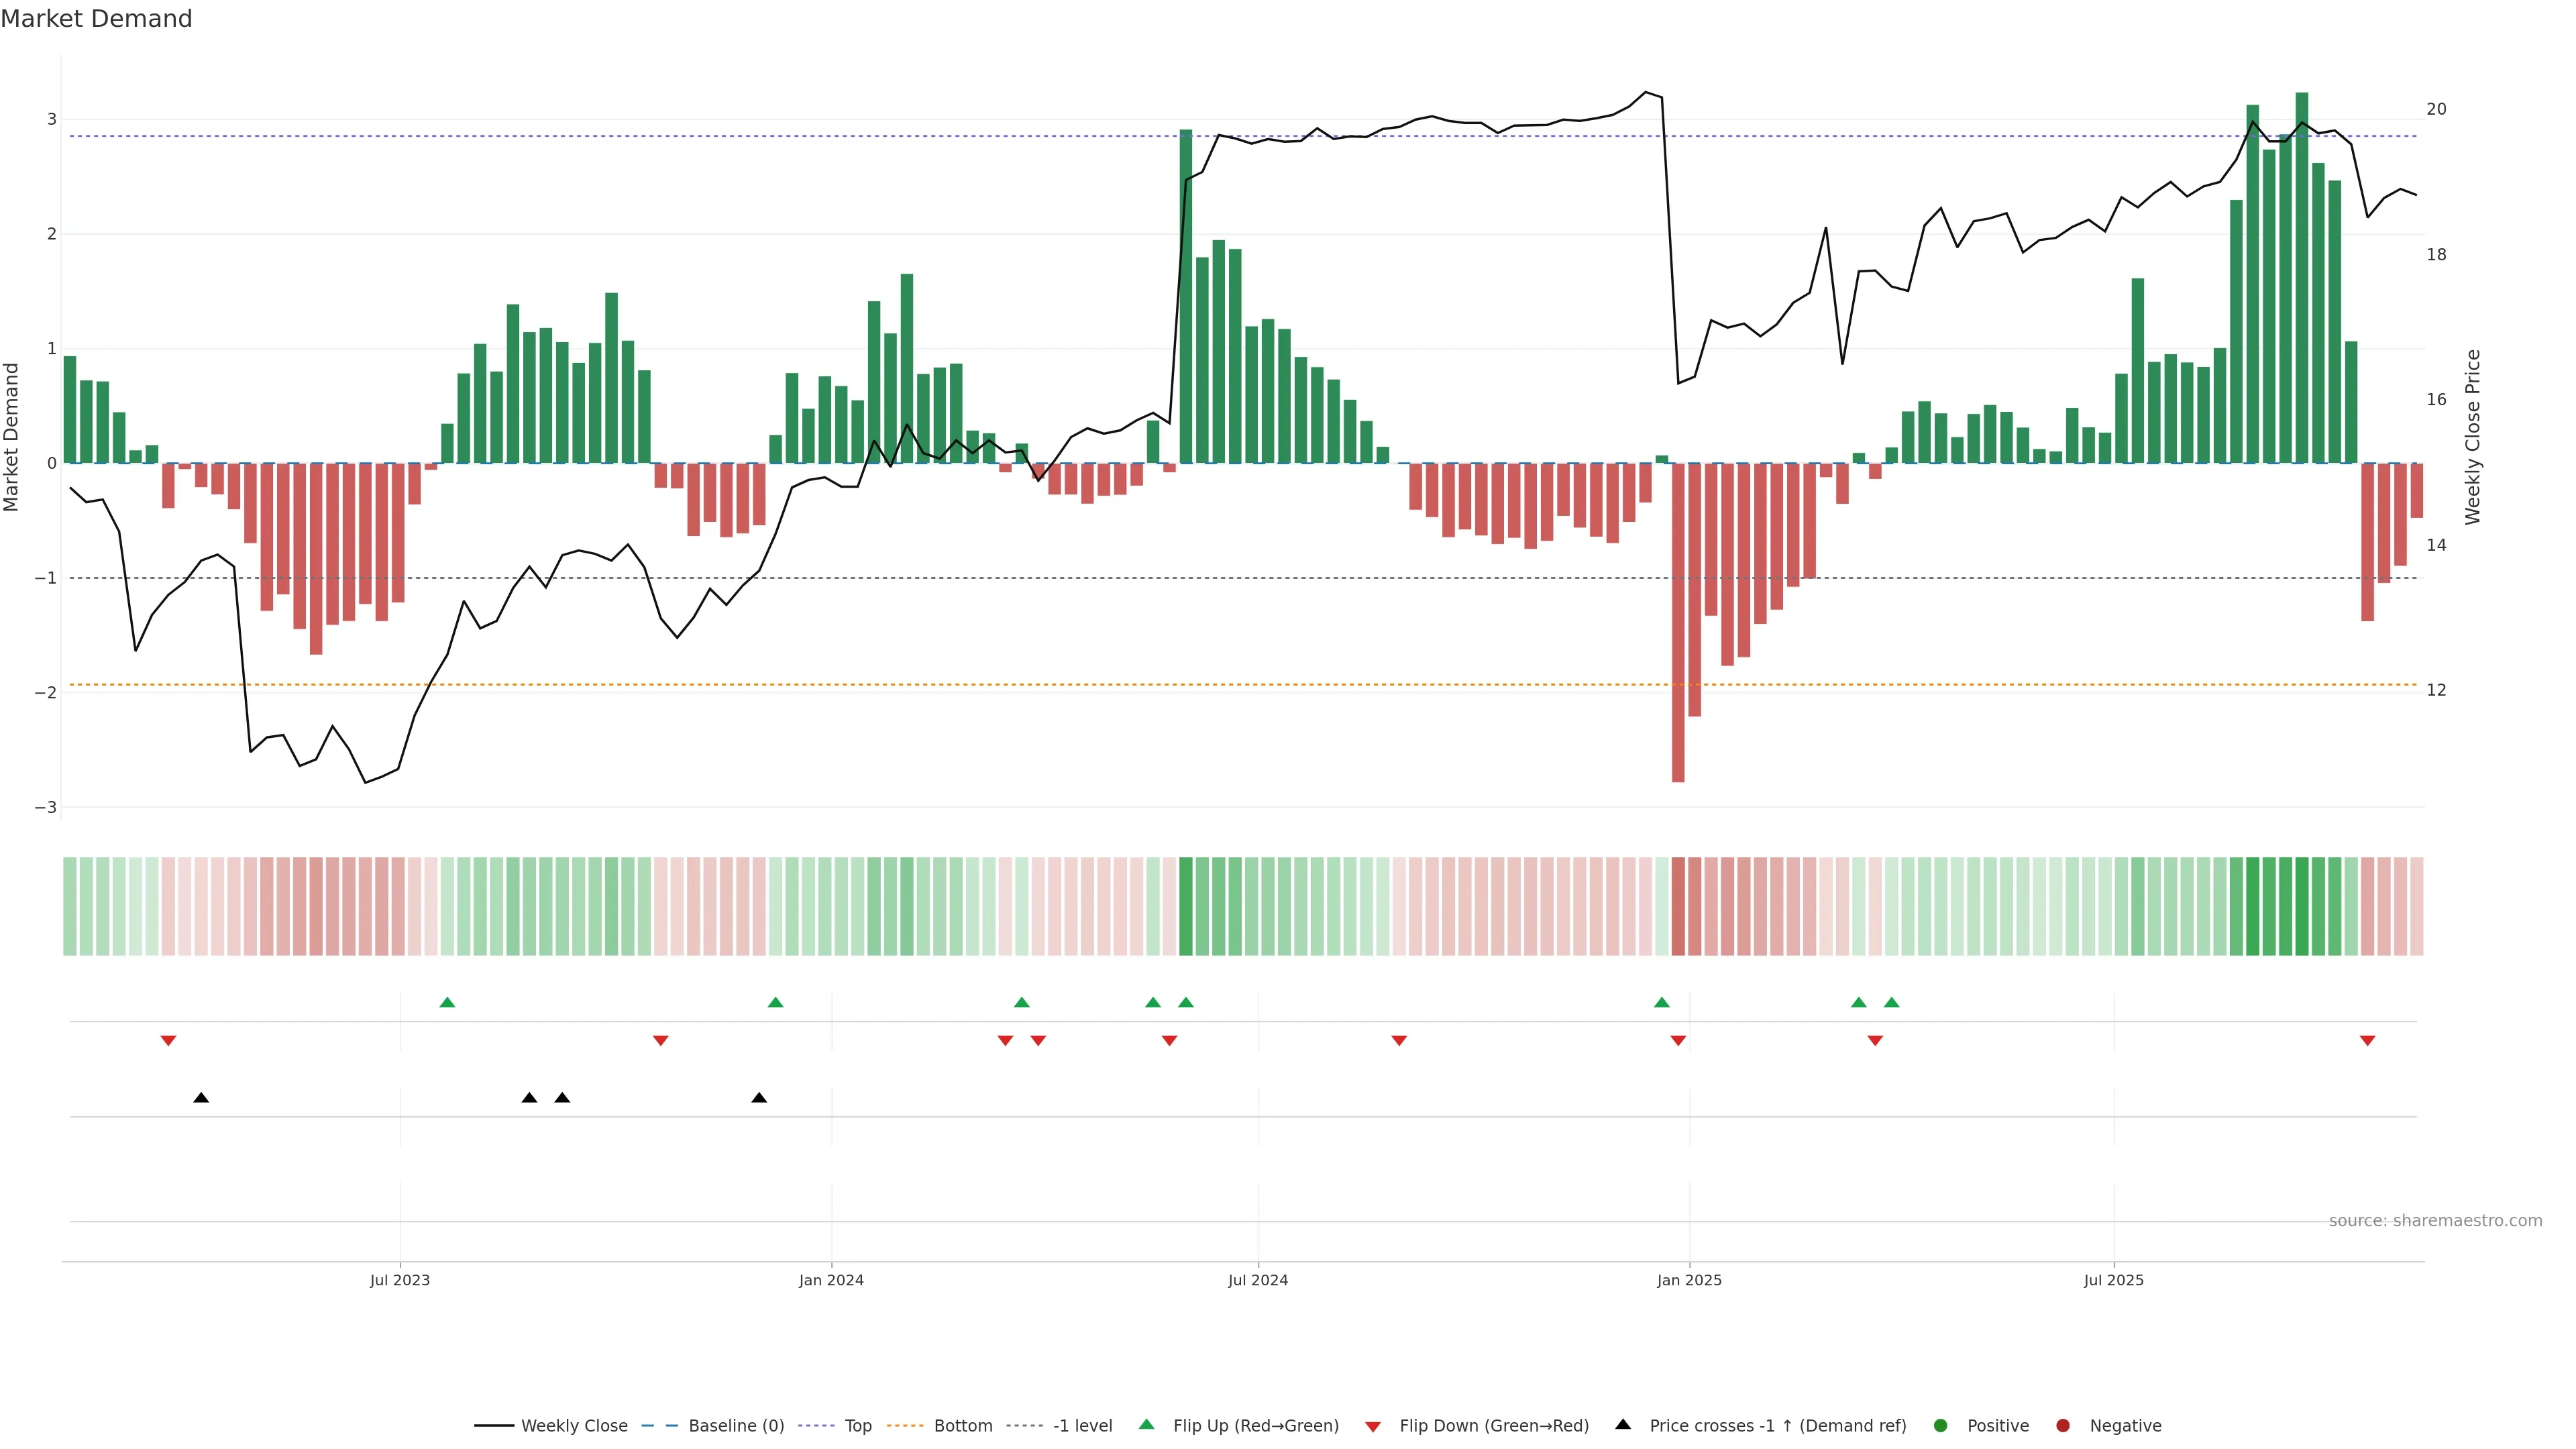The image size is (2576, 1449).
Task: Hide the Bottom orange line via legend
Action: tap(962, 1425)
